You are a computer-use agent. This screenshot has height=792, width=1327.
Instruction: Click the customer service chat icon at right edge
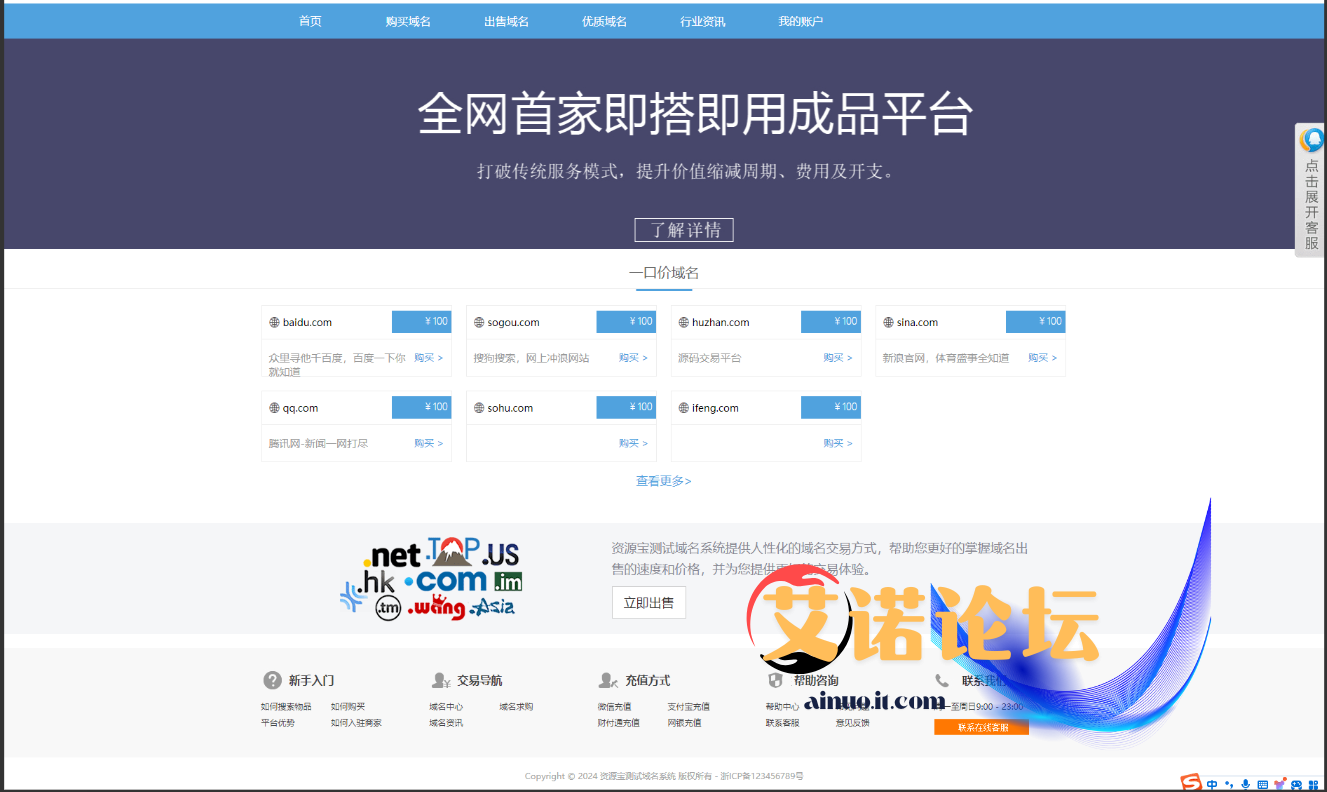[1311, 140]
